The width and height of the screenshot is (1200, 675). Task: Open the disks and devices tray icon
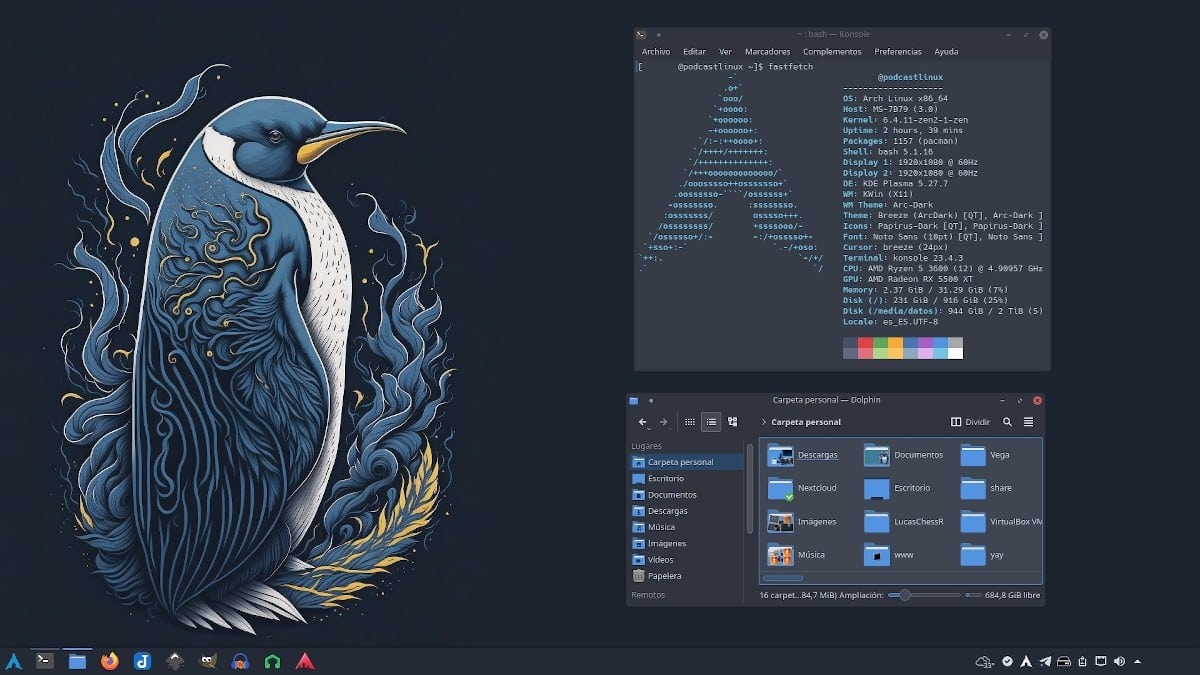[1064, 661]
